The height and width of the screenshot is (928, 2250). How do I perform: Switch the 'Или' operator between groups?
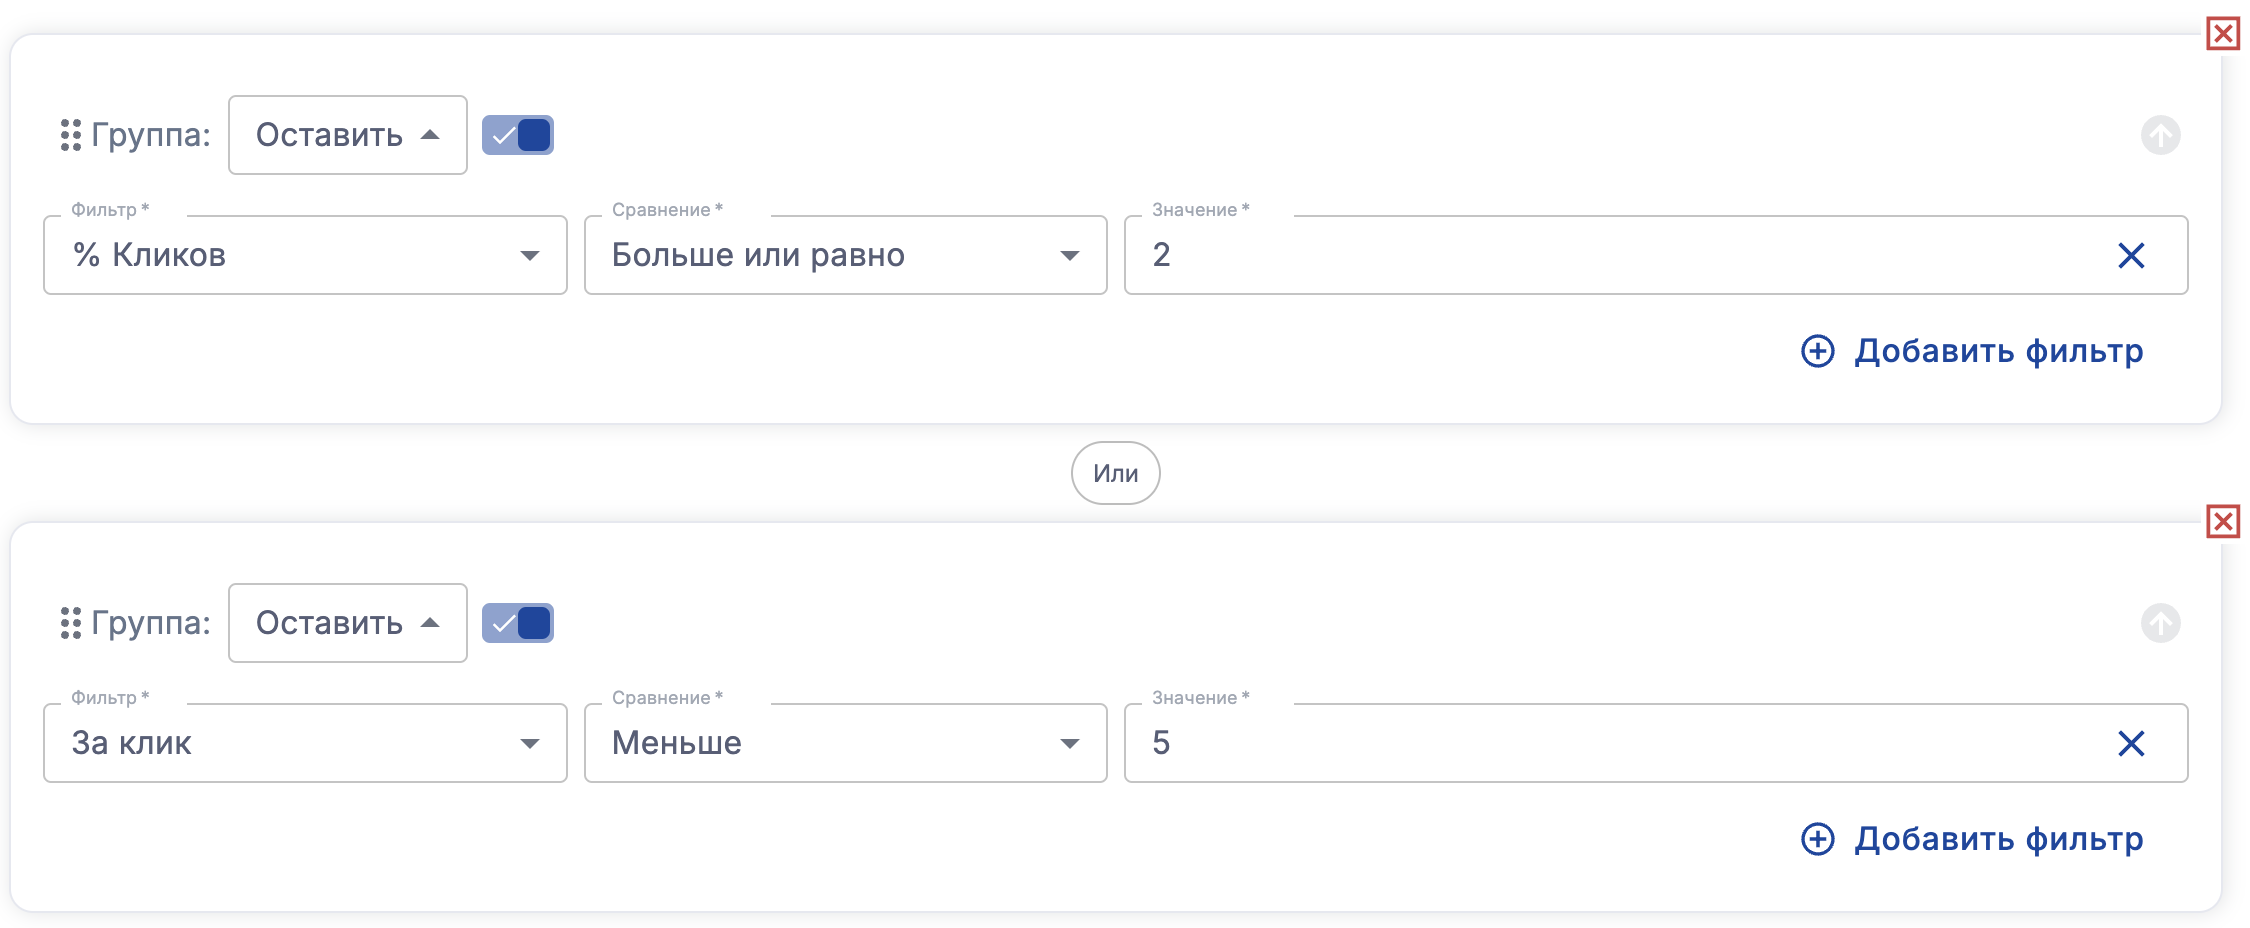pyautogui.click(x=1115, y=473)
